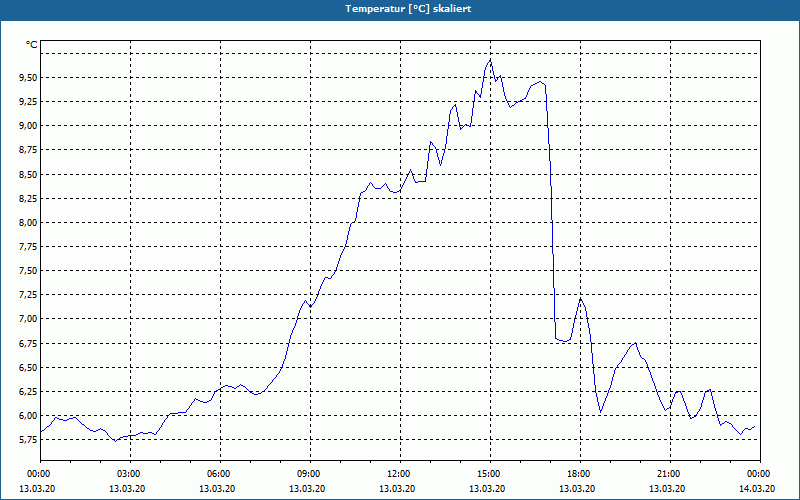Viewport: 800px width, 500px height.
Task: Select the 7,50 y-axis value
Action: 29,271
